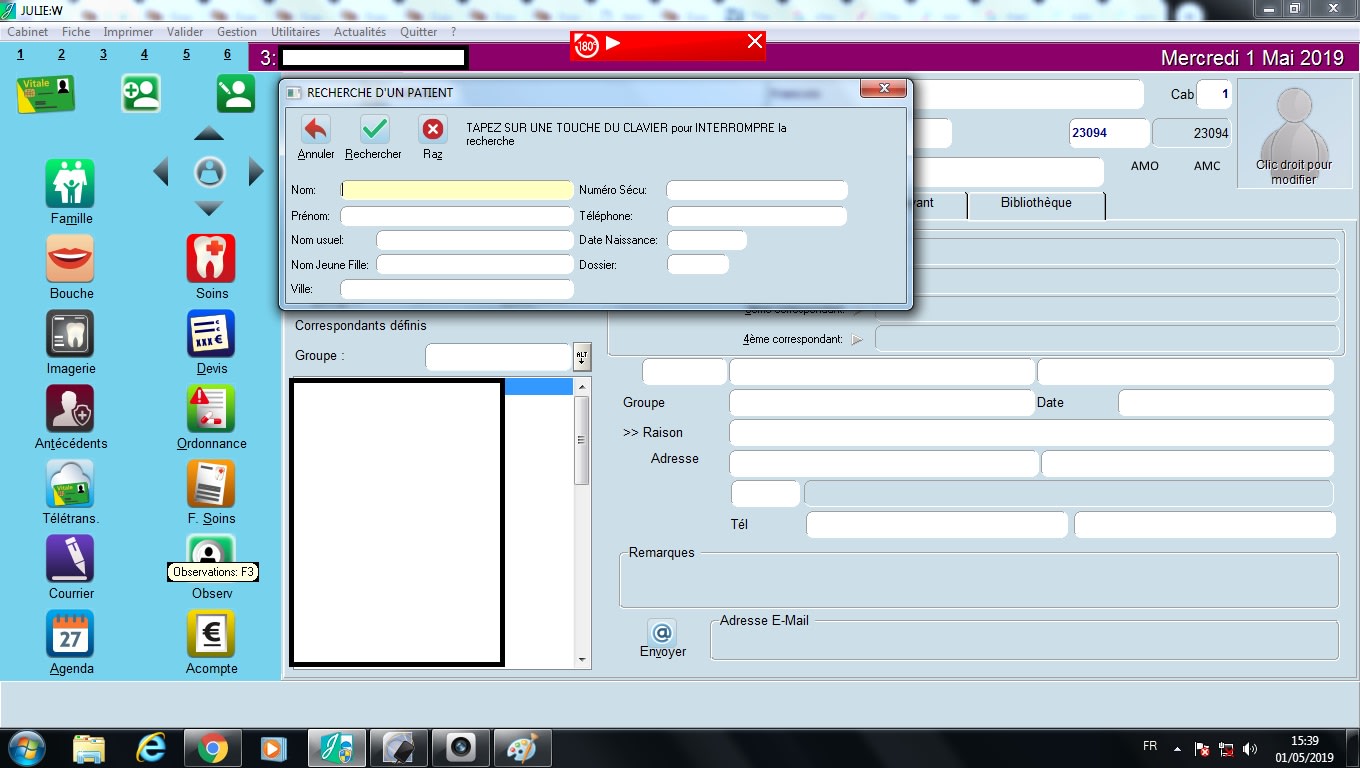This screenshot has height=768, width=1360.
Task: Click Rechercher green checkmark button
Action: [x=374, y=130]
